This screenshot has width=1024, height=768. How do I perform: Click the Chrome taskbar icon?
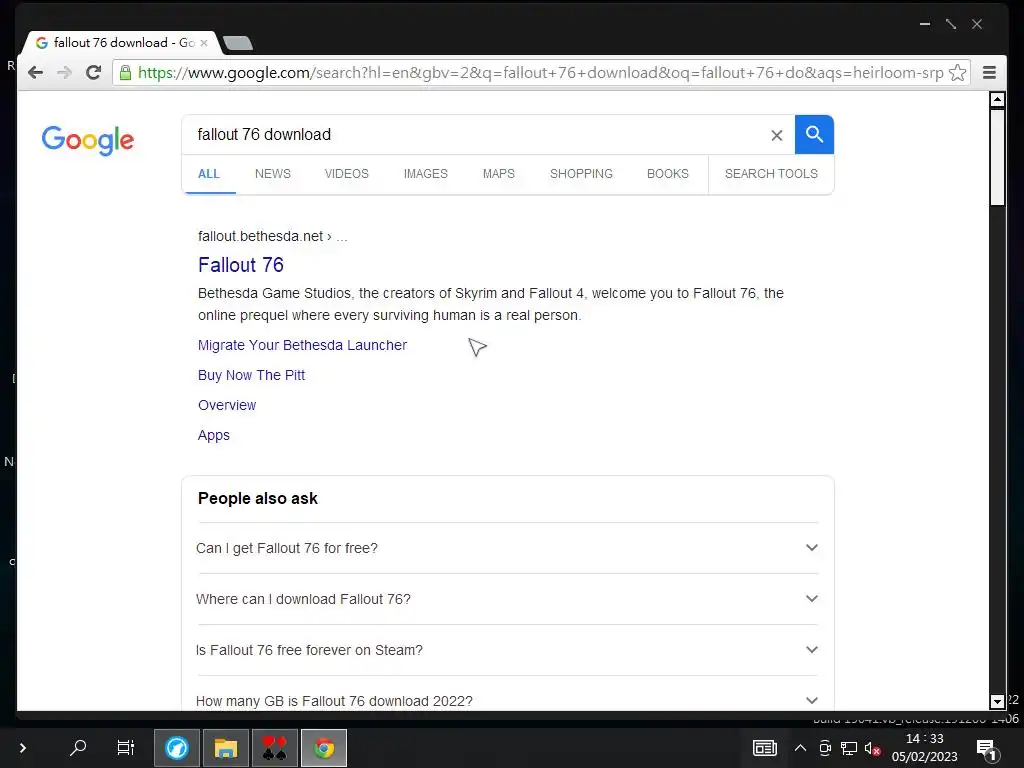pyautogui.click(x=324, y=748)
